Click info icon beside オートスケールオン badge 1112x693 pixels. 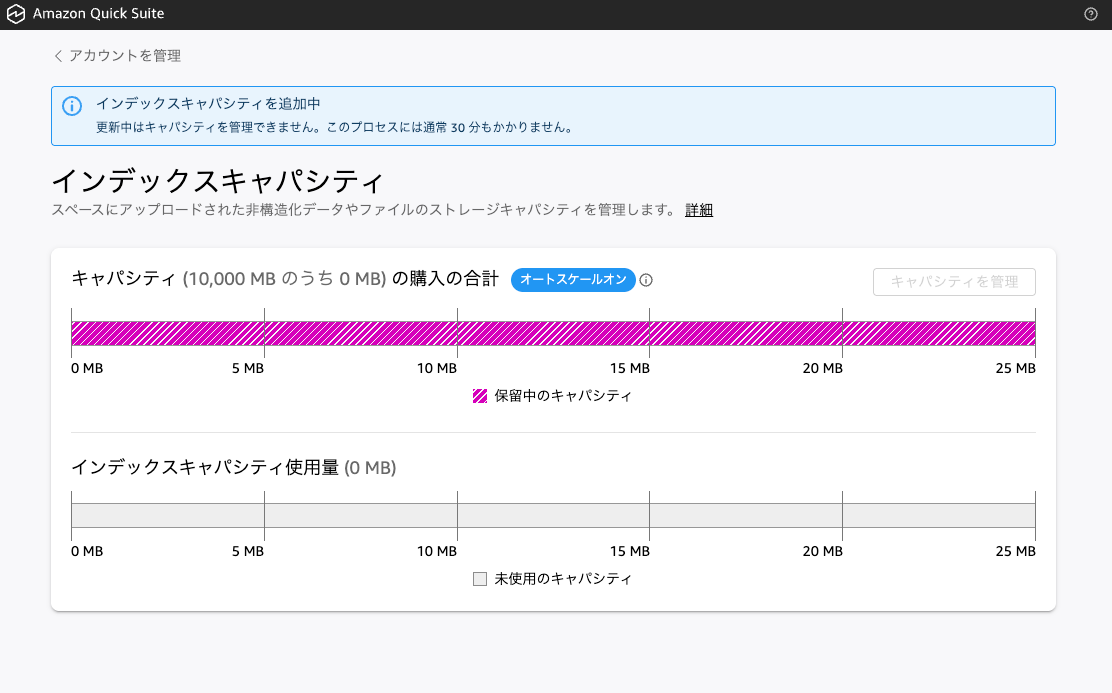(646, 280)
